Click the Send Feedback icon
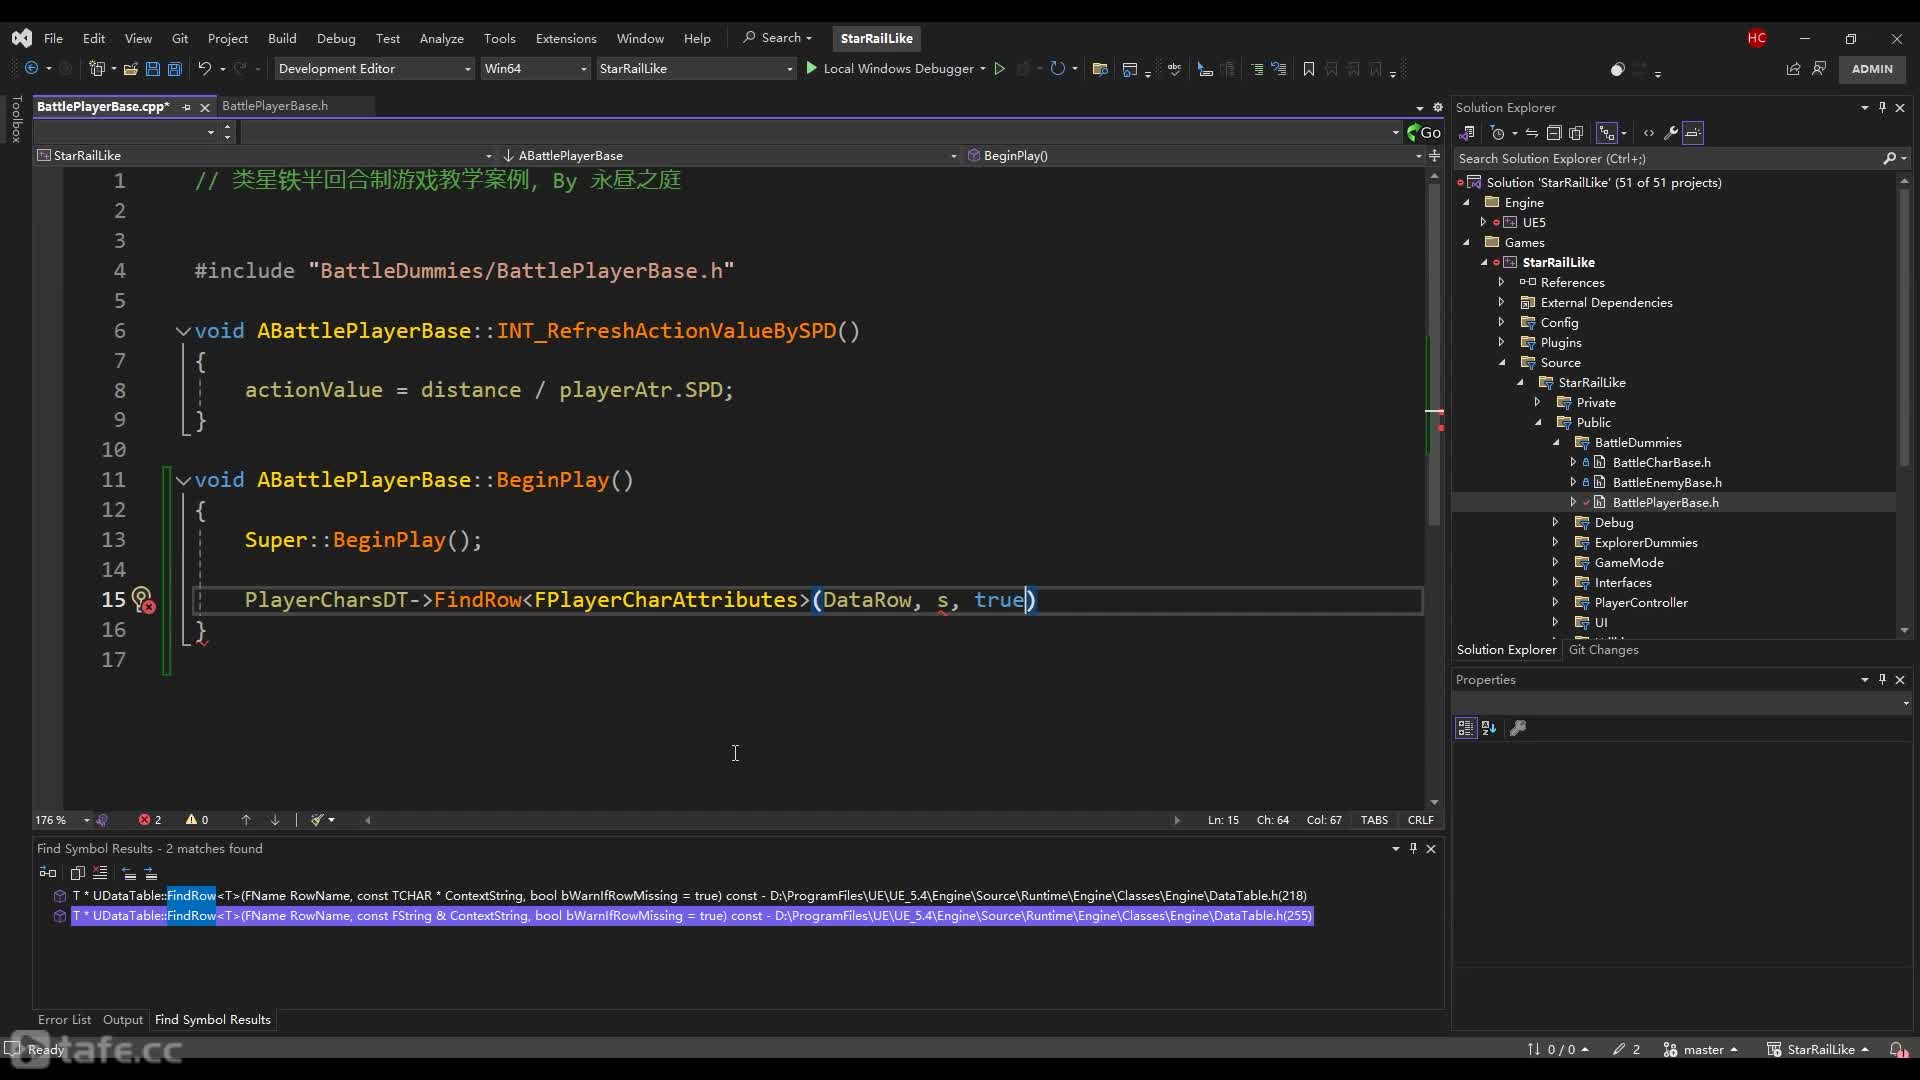Viewport: 1920px width, 1080px height. click(x=1819, y=68)
